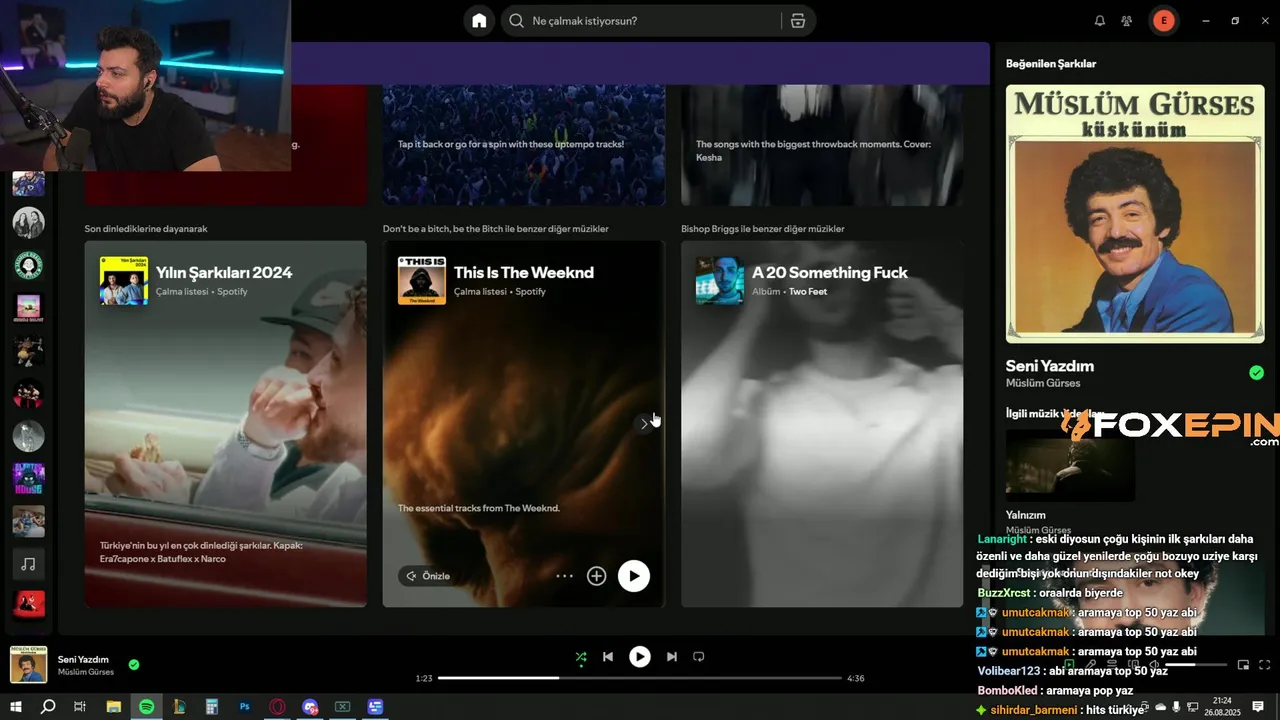Click 'Bishop Briggs ile benzer diğer müzikler' heading
The height and width of the screenshot is (720, 1280).
tap(762, 229)
